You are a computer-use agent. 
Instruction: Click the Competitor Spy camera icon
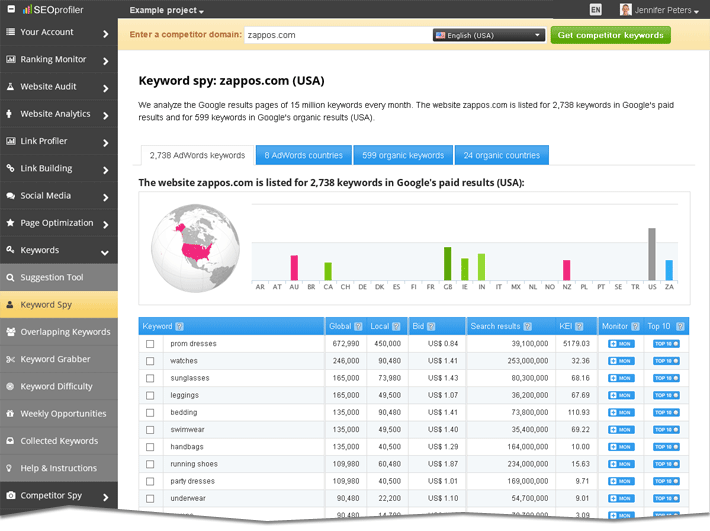click(11, 495)
